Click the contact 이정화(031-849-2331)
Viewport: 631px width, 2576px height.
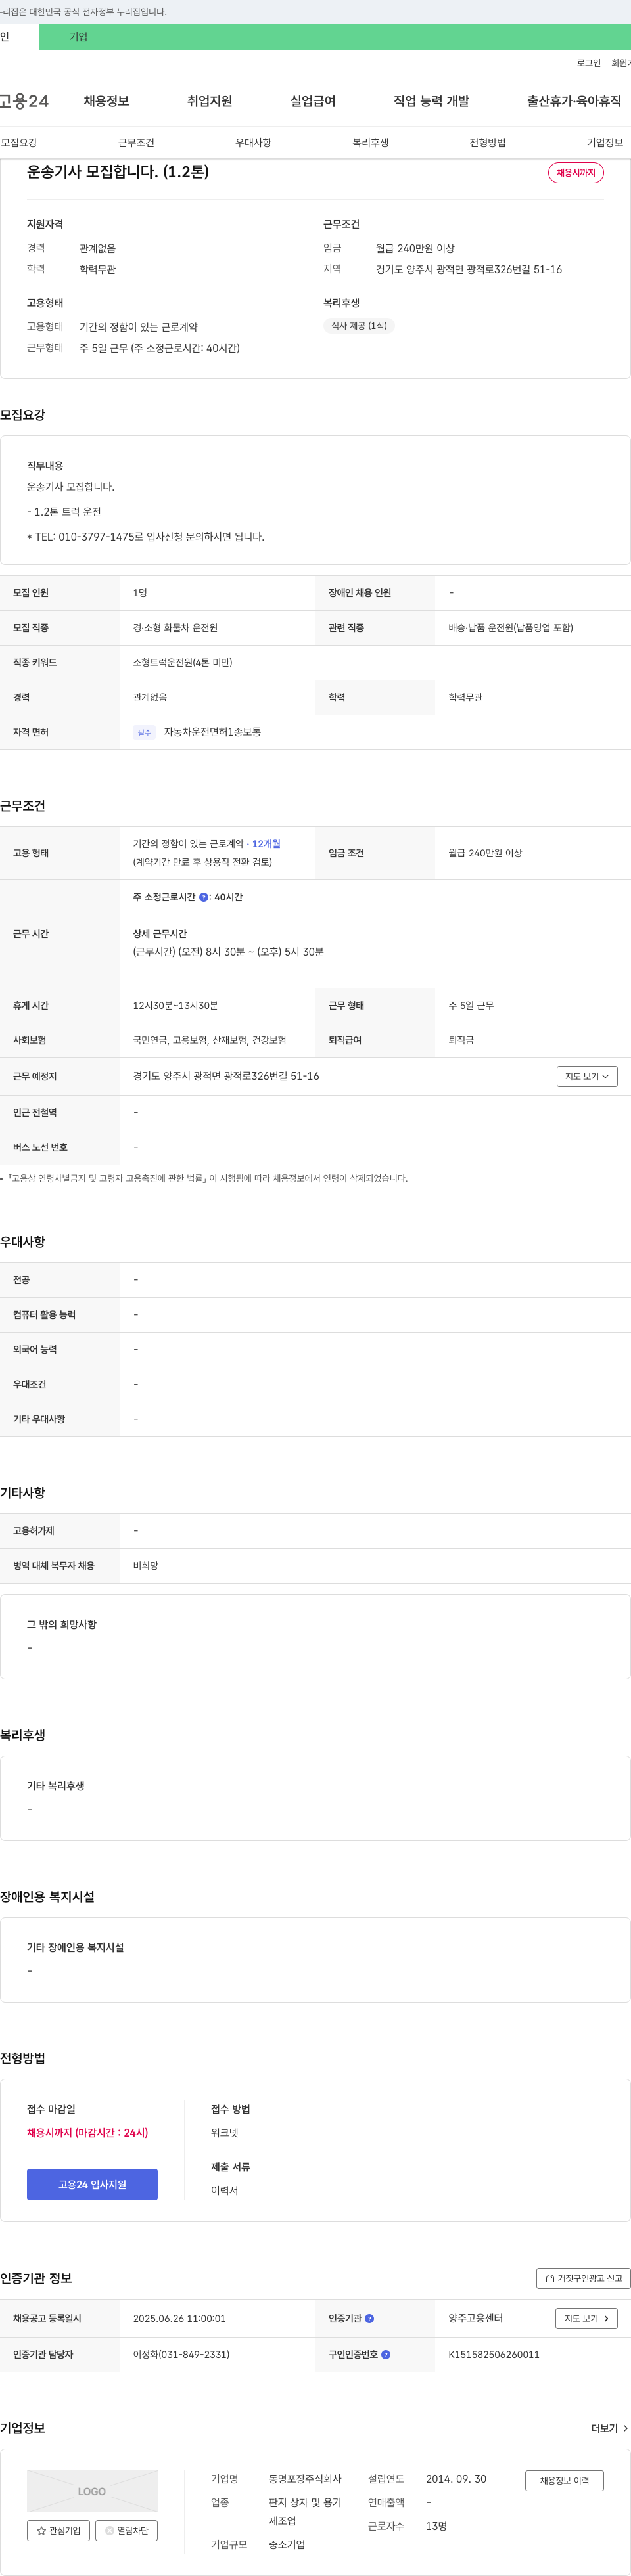tap(181, 2354)
